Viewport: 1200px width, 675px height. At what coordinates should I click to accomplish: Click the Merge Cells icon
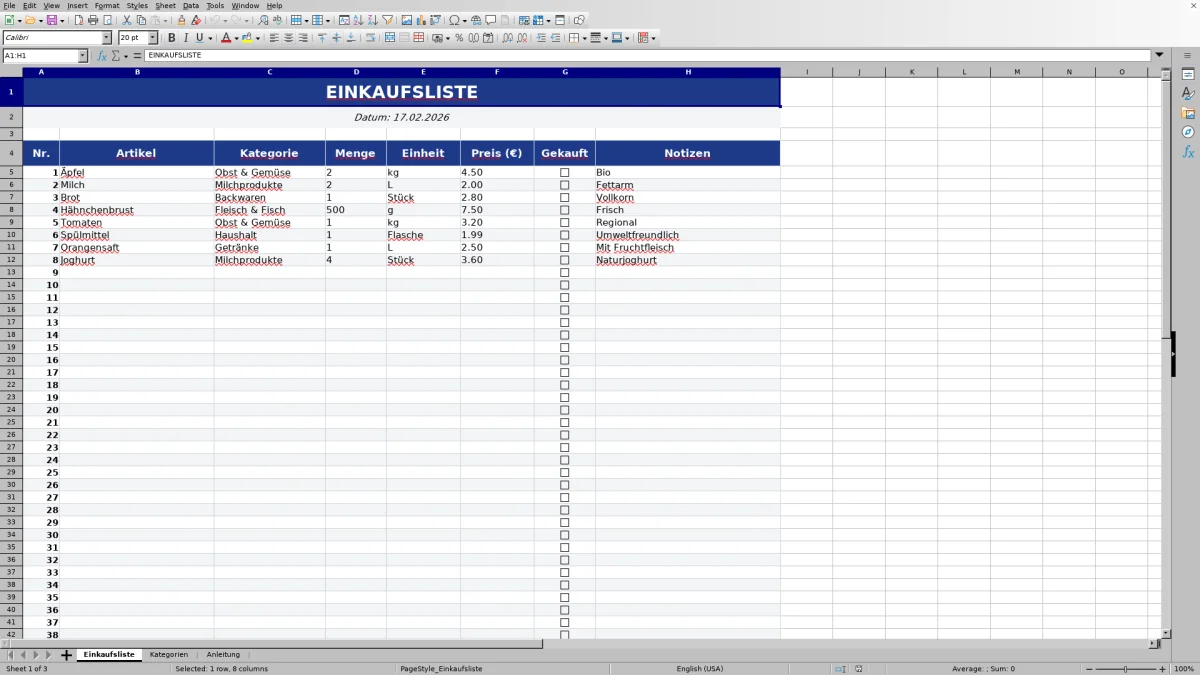click(402, 37)
